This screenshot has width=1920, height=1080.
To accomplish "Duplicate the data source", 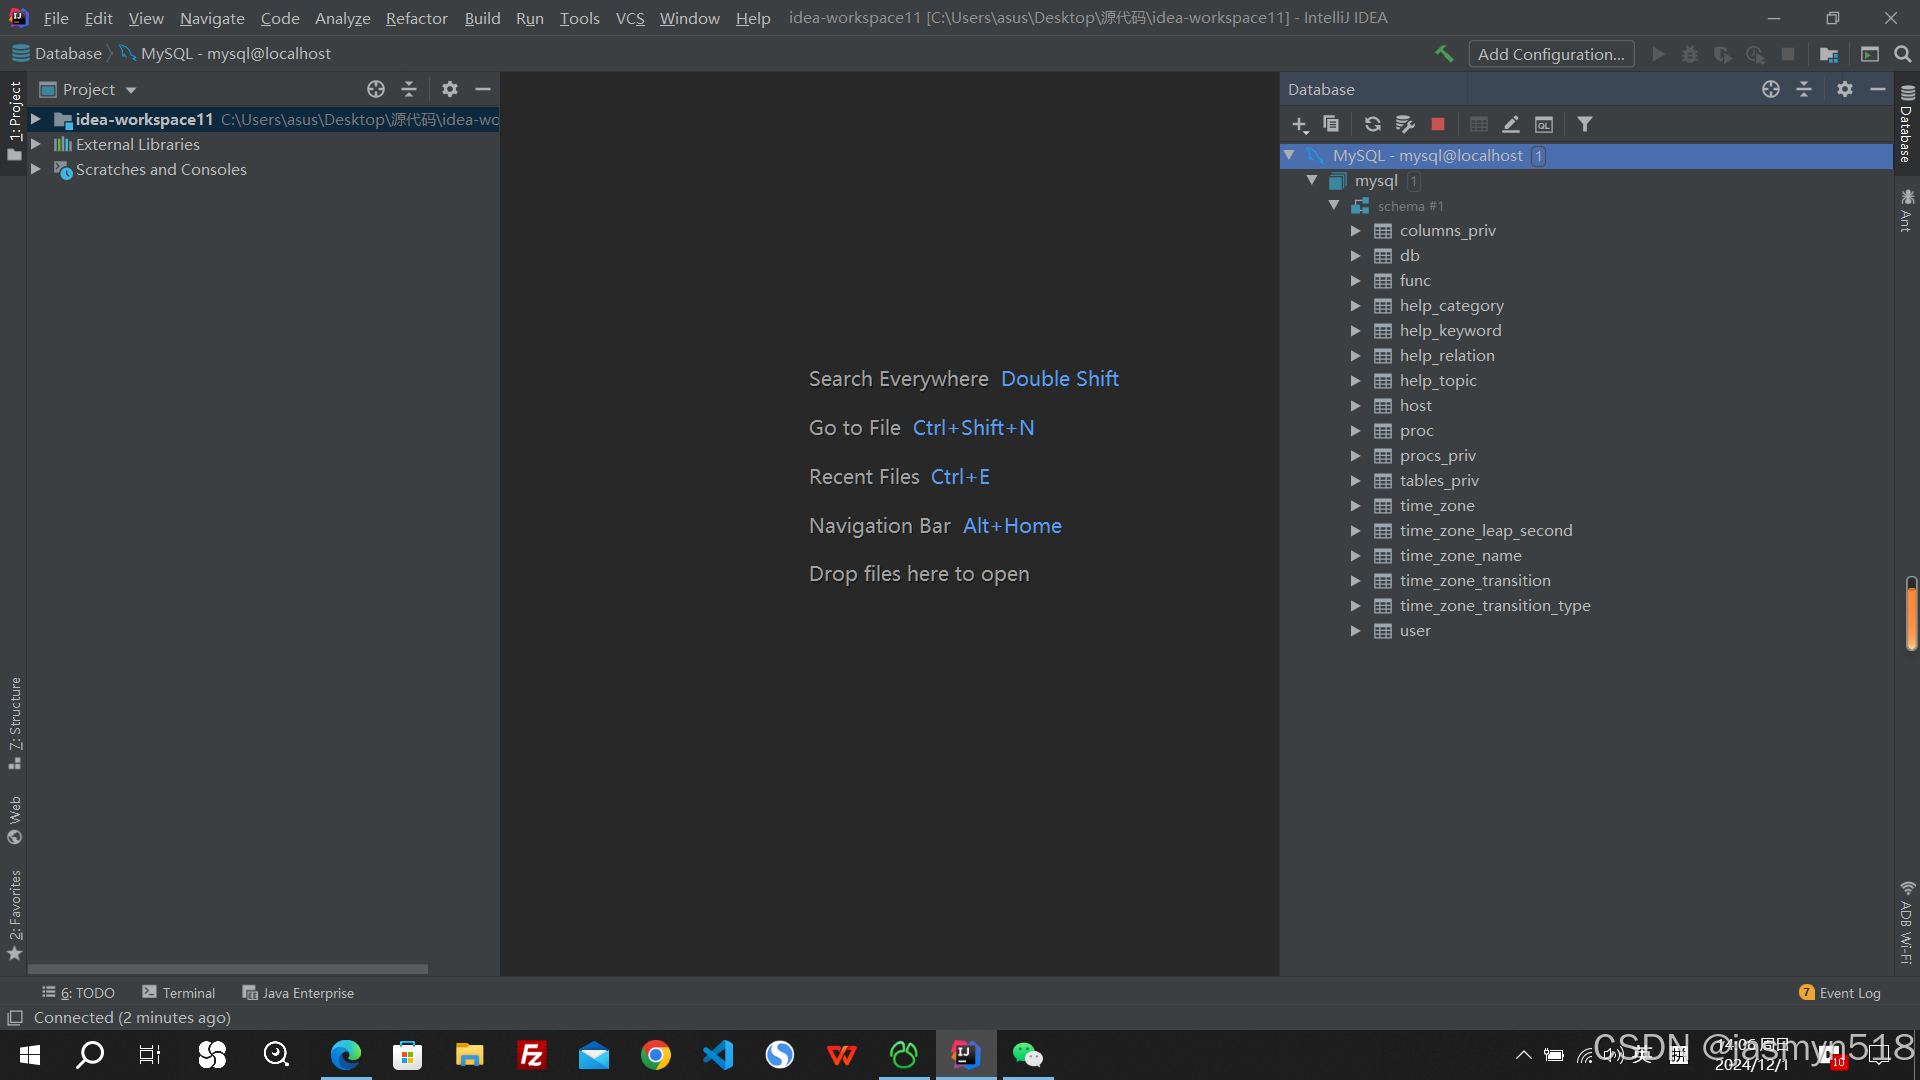I will pos(1331,124).
